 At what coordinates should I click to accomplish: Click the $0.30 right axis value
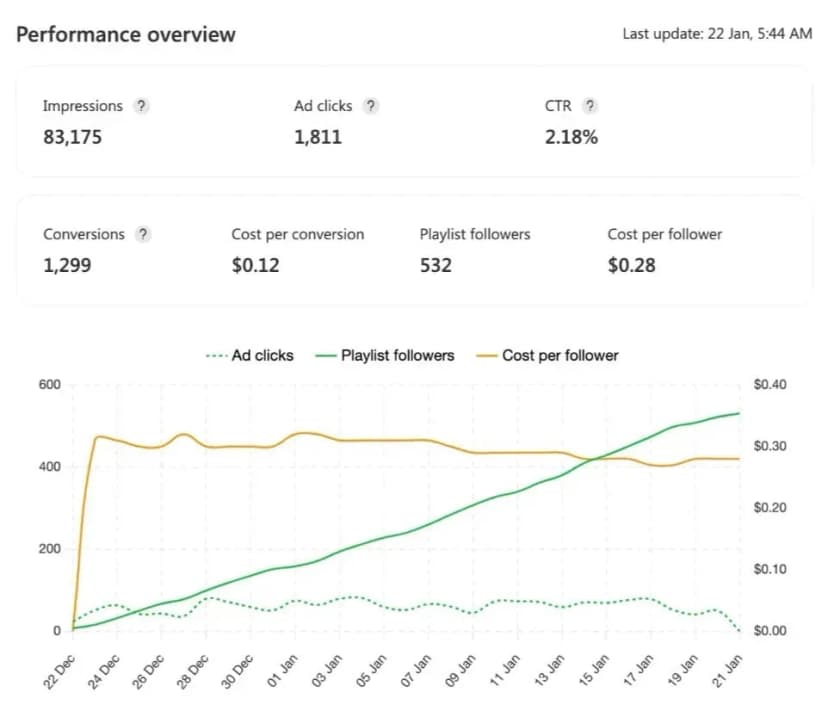pos(770,446)
